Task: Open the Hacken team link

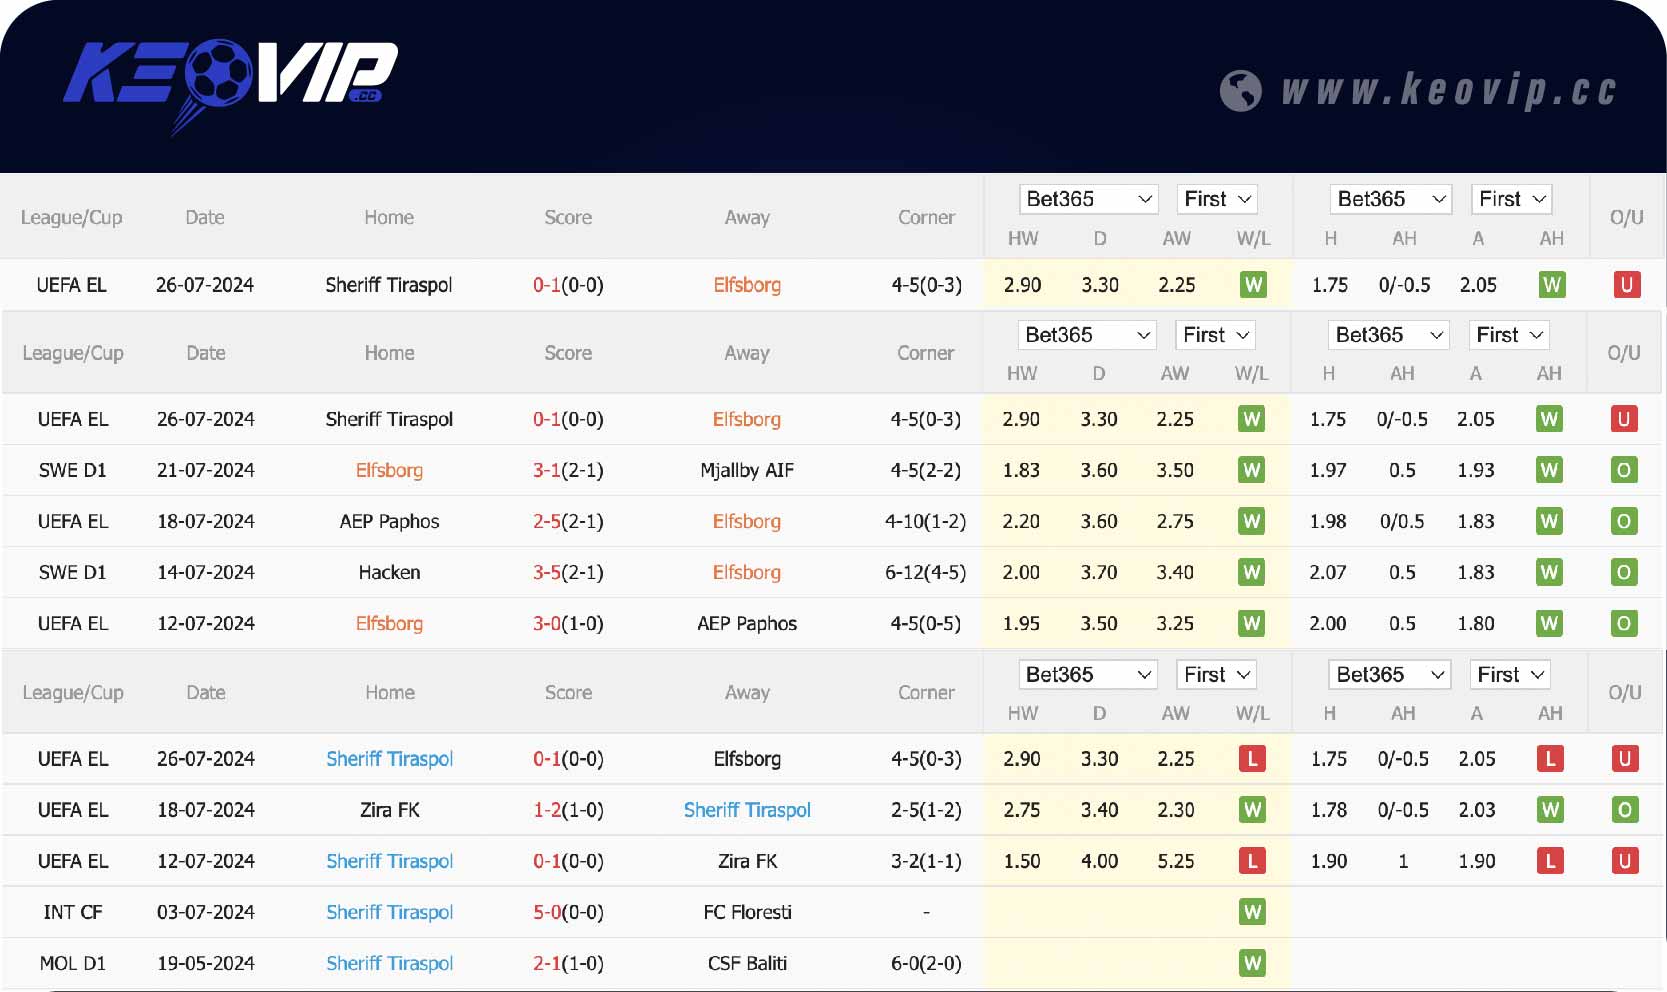Action: 389,572
